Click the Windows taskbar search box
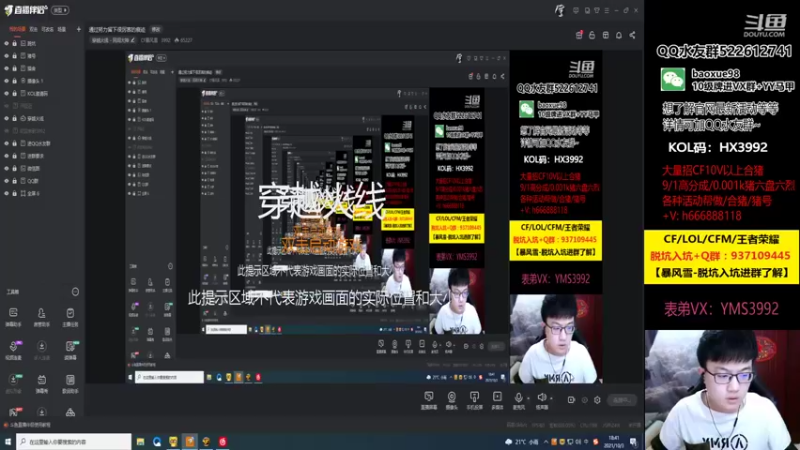Image resolution: width=800 pixels, height=450 pixels. (74, 442)
